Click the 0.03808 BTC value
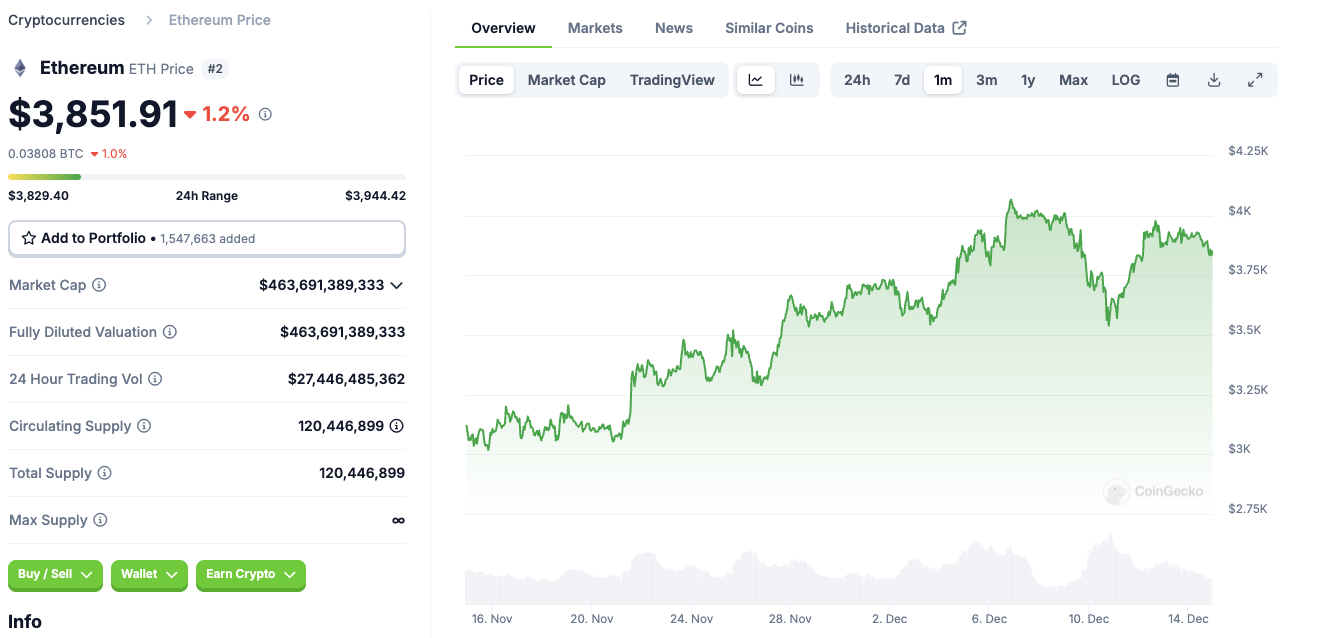Screen dimensions: 1324x638 point(46,154)
